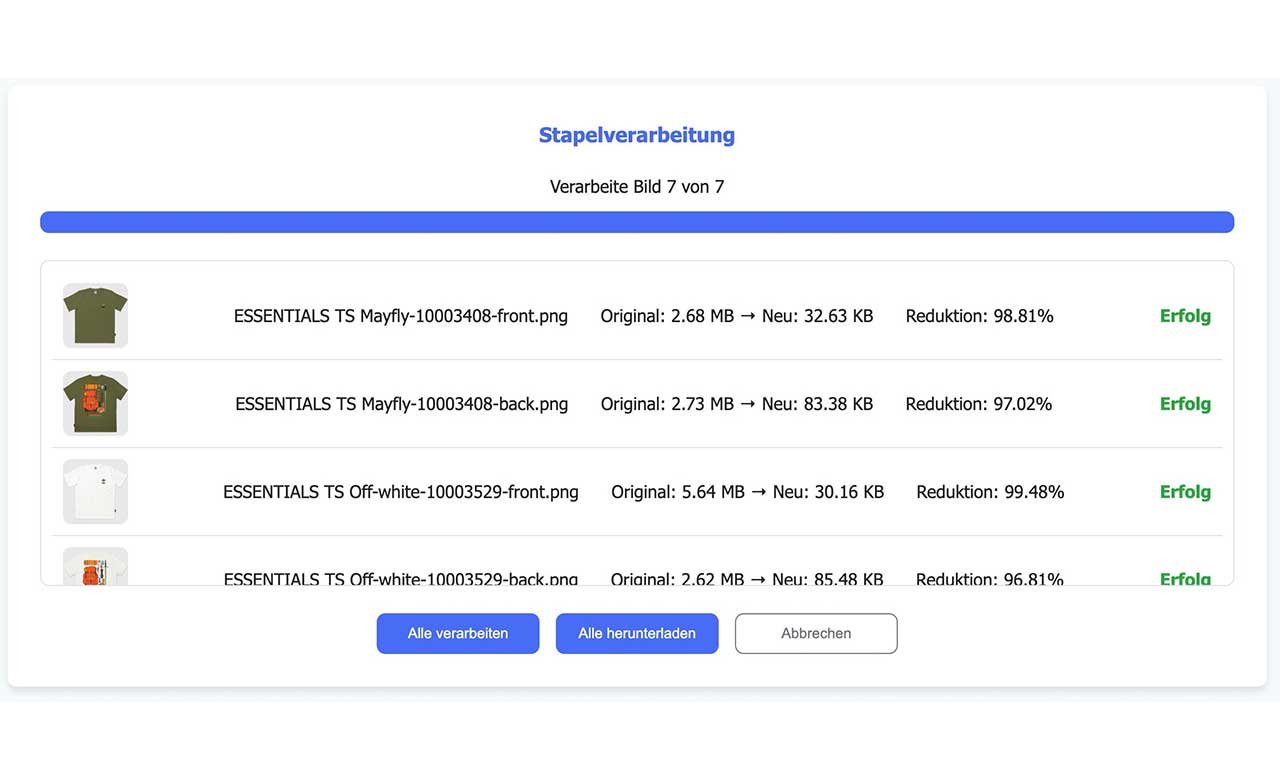Click the 'Verarbeite Bild 7 von 7' status text
1280x780 pixels.
click(x=636, y=187)
